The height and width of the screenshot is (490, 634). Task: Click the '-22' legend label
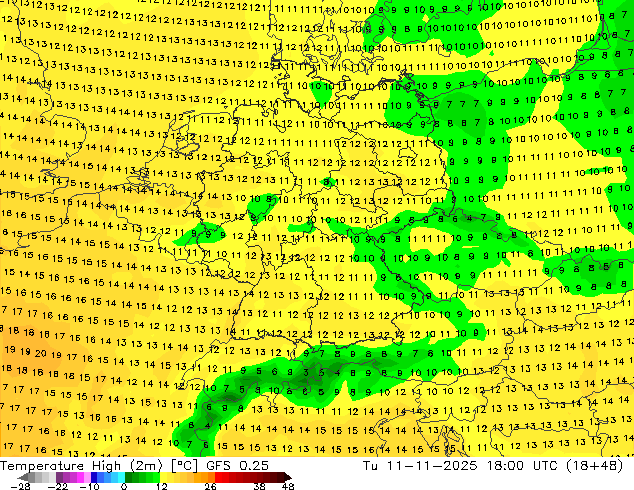58,486
